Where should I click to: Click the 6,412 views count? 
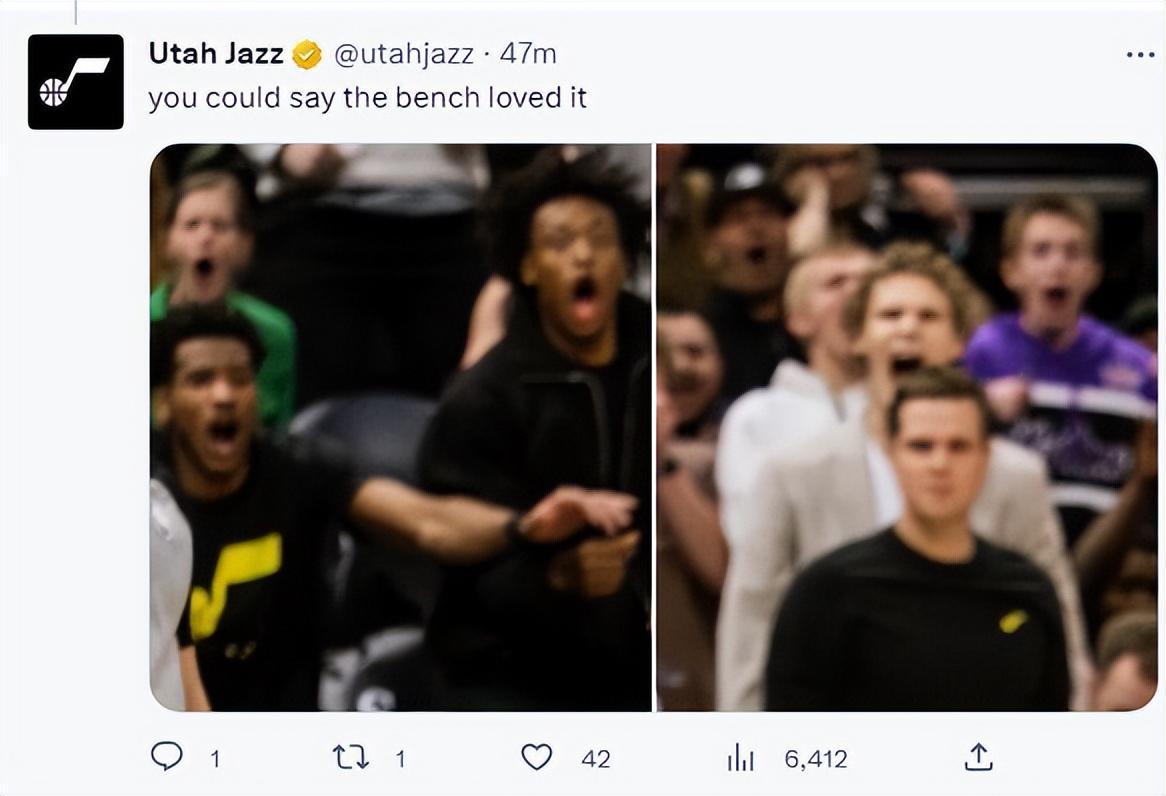click(x=815, y=759)
